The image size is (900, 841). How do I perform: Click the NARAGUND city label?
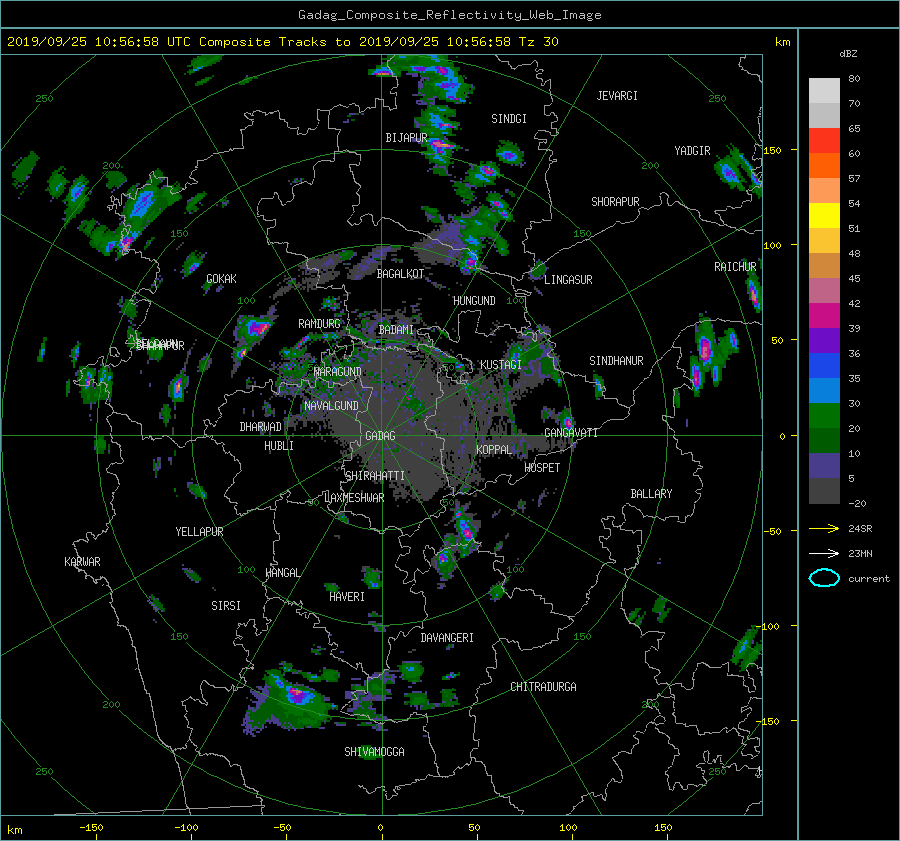click(x=338, y=372)
